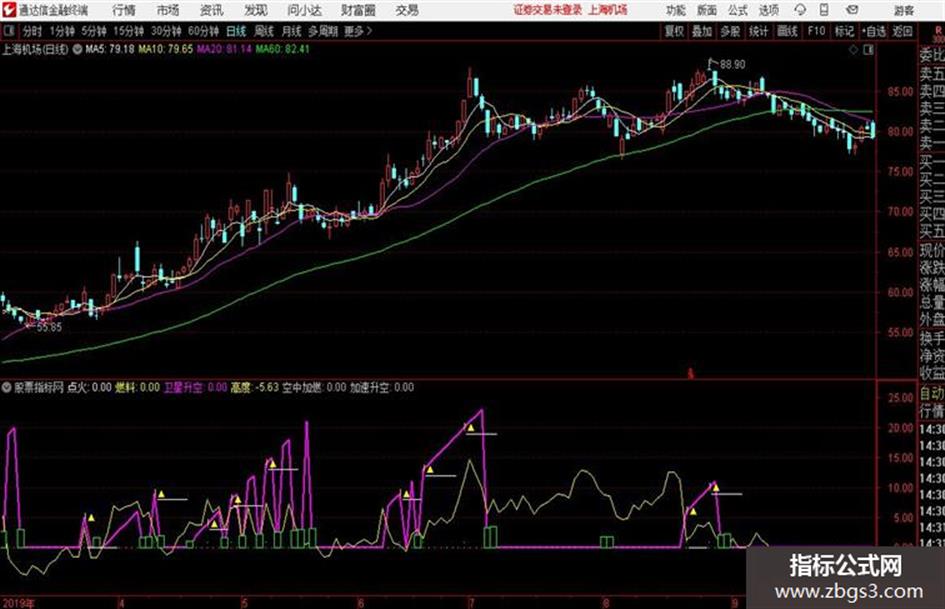
Task: Select the 月线 monthly period
Action: coord(292,31)
